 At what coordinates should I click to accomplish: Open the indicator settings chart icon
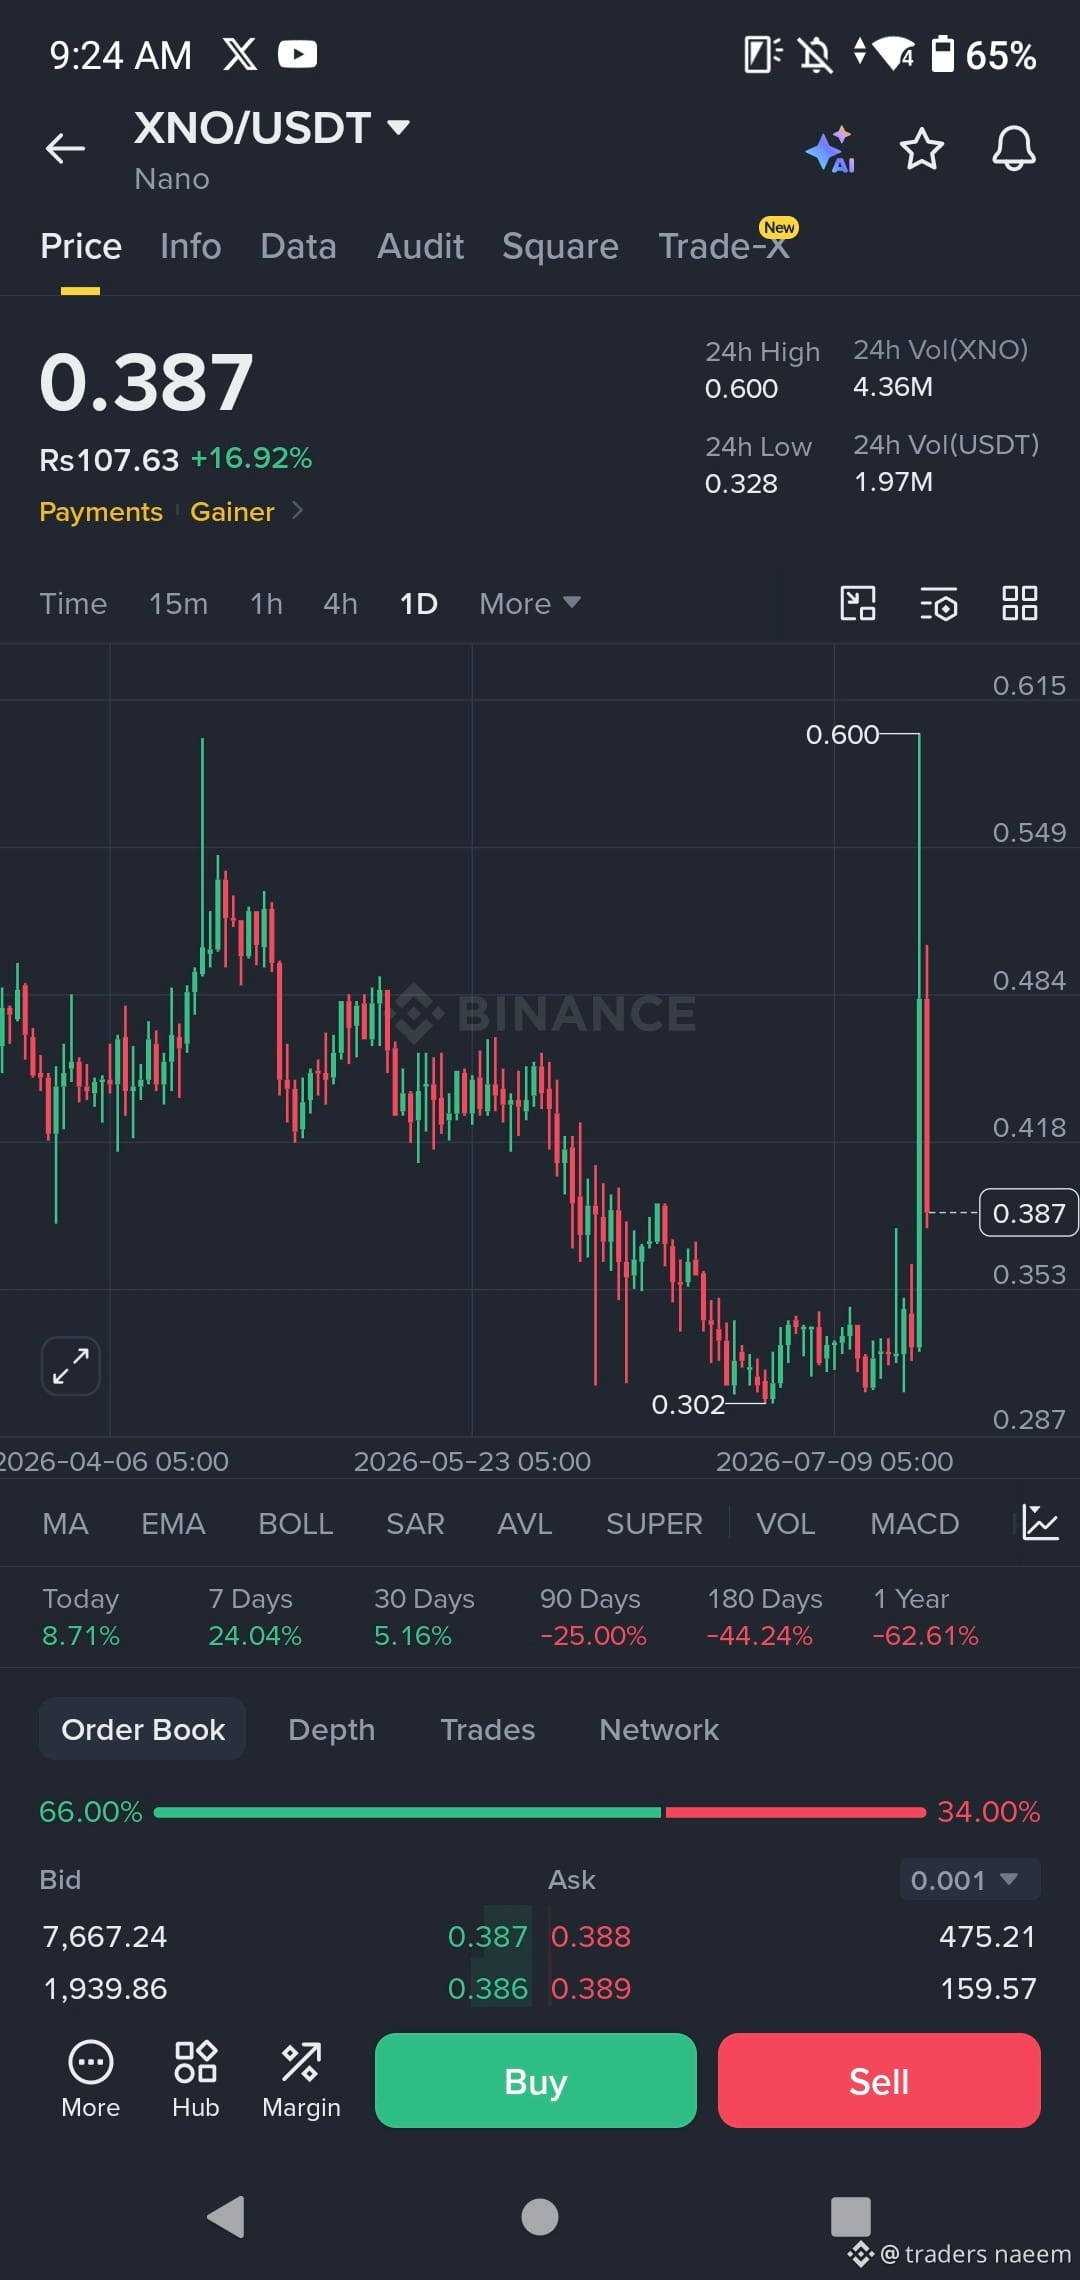(1040, 1523)
